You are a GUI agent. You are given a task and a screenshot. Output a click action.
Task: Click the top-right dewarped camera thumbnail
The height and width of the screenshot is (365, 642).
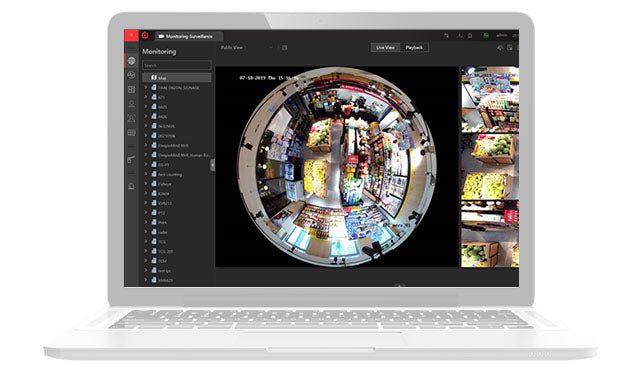pos(490,99)
